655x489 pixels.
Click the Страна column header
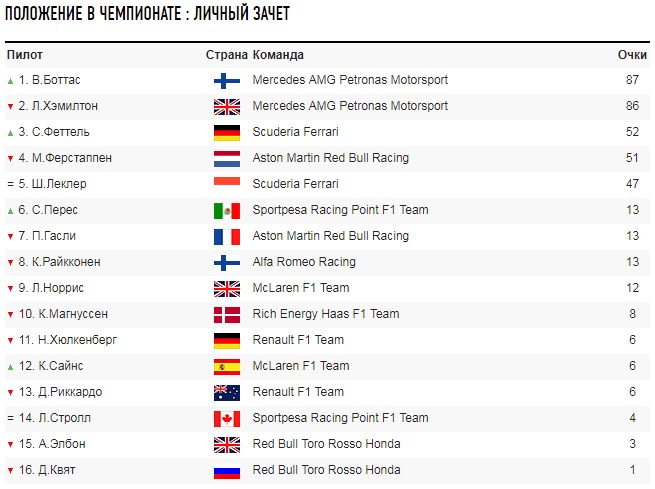click(x=226, y=55)
